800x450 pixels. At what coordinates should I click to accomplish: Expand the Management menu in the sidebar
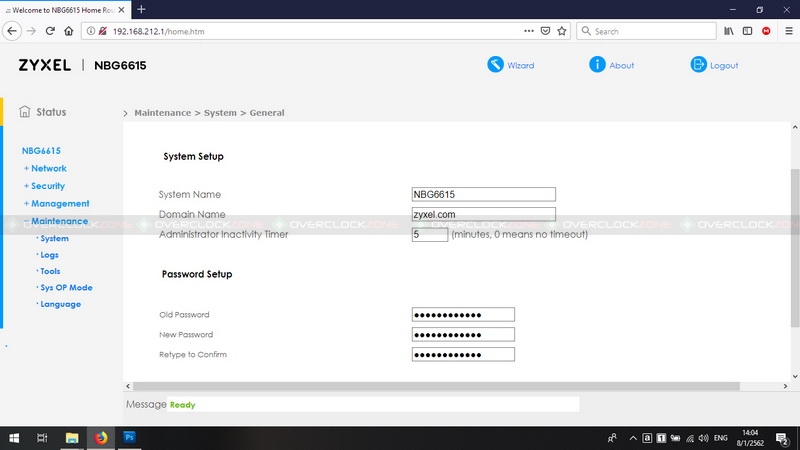pyautogui.click(x=56, y=203)
